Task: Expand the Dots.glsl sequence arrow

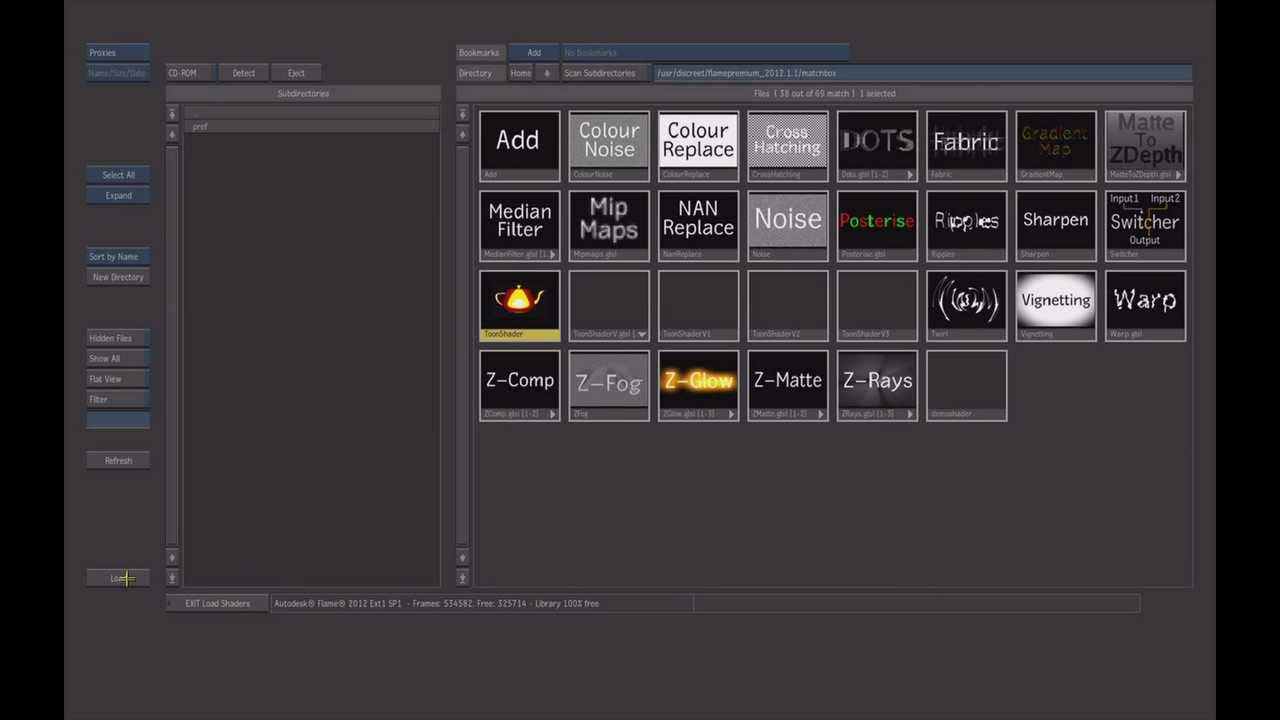Action: click(x=910, y=175)
